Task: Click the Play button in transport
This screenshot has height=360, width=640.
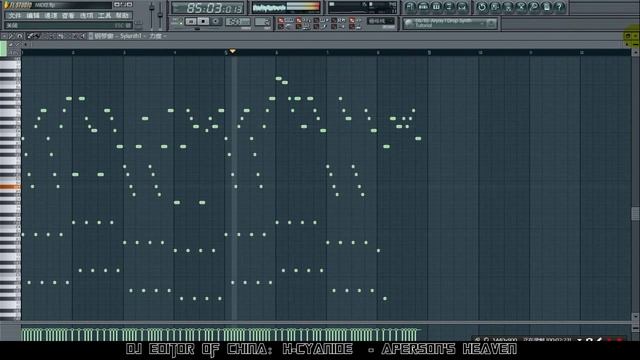Action: [191, 21]
